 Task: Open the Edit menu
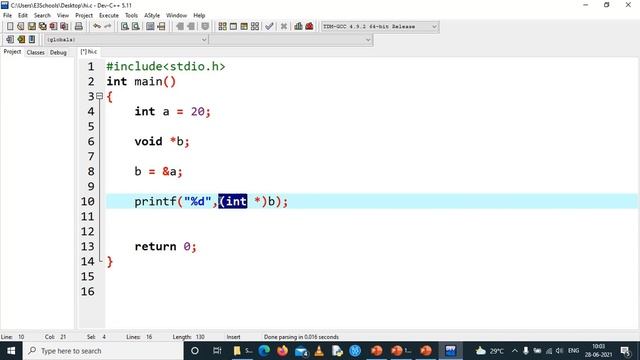click(22, 16)
